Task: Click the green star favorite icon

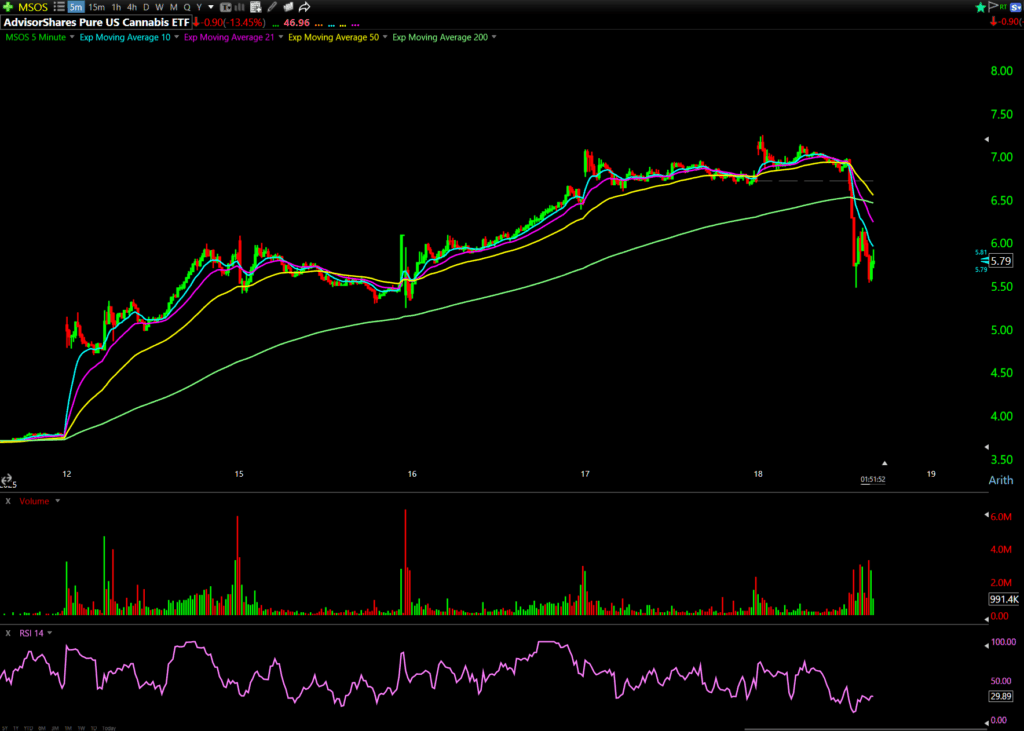Action: click(980, 7)
